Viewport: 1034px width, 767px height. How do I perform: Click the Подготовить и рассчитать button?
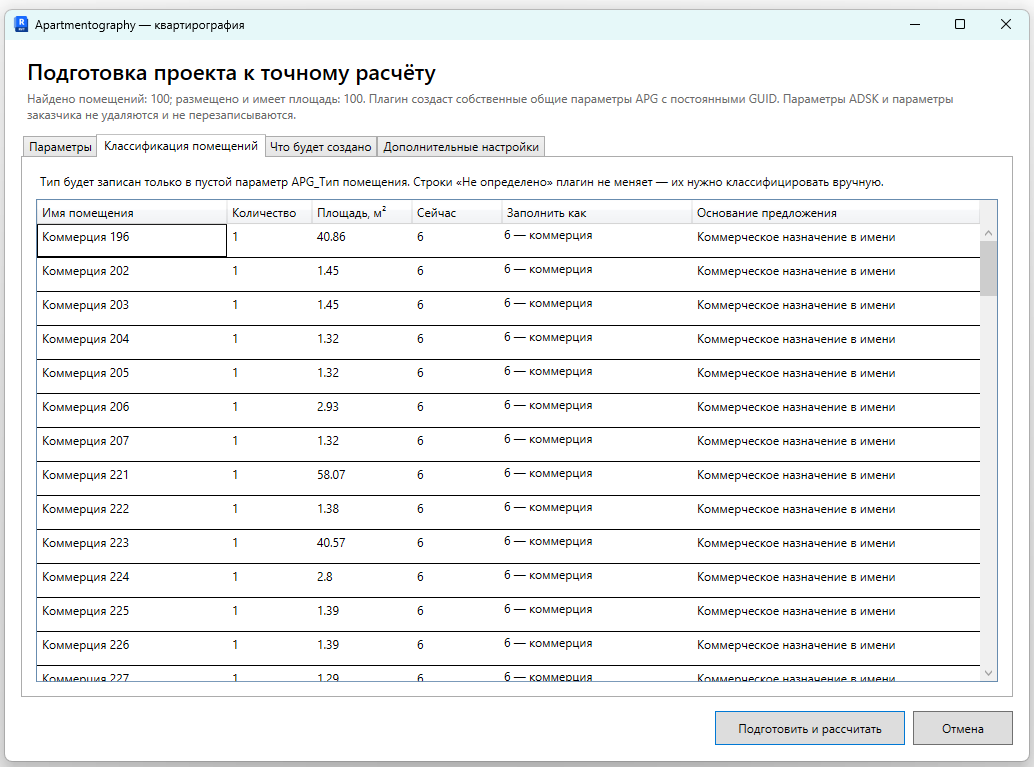click(809, 728)
